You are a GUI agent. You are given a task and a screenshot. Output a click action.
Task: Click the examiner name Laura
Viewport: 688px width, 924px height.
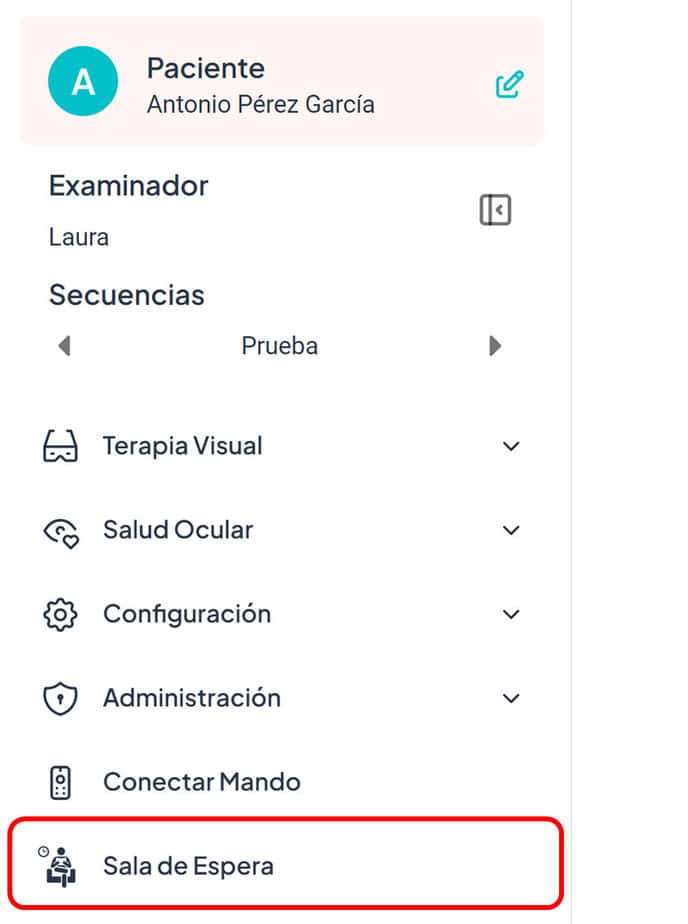(x=79, y=237)
